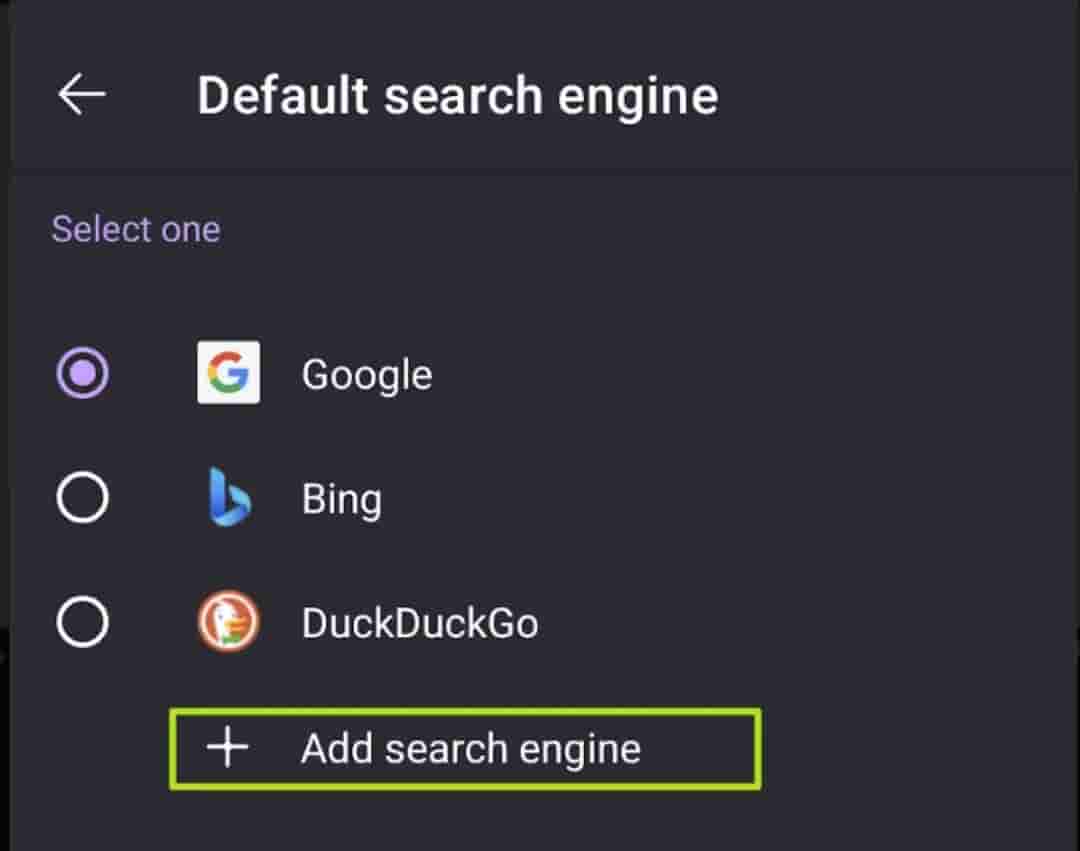Click the 'Google' text label
The image size is (1080, 851).
click(367, 375)
